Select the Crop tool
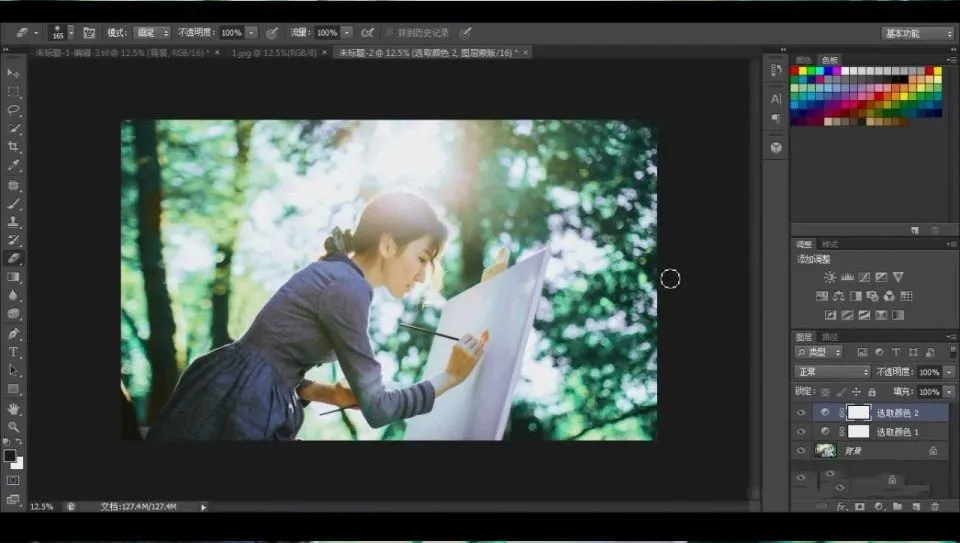 (x=13, y=147)
